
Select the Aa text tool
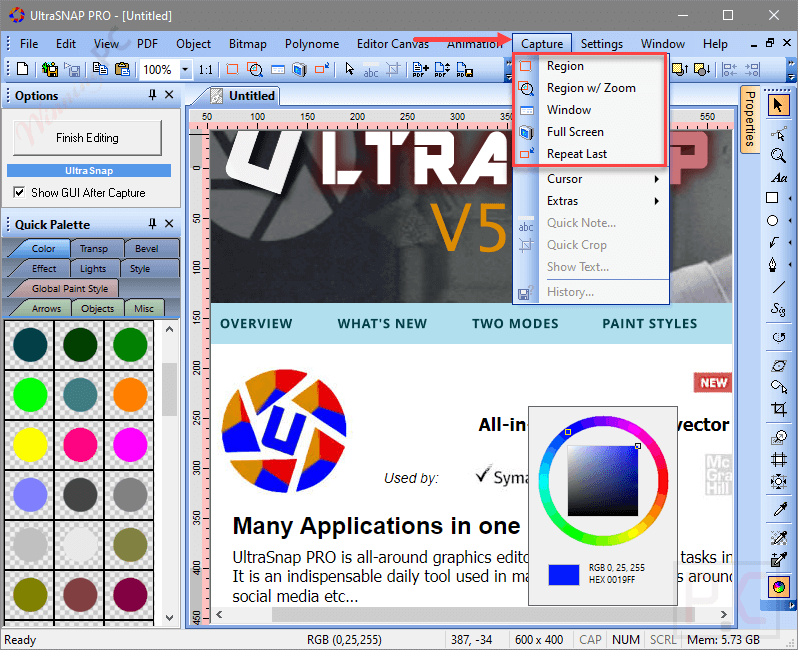click(779, 178)
